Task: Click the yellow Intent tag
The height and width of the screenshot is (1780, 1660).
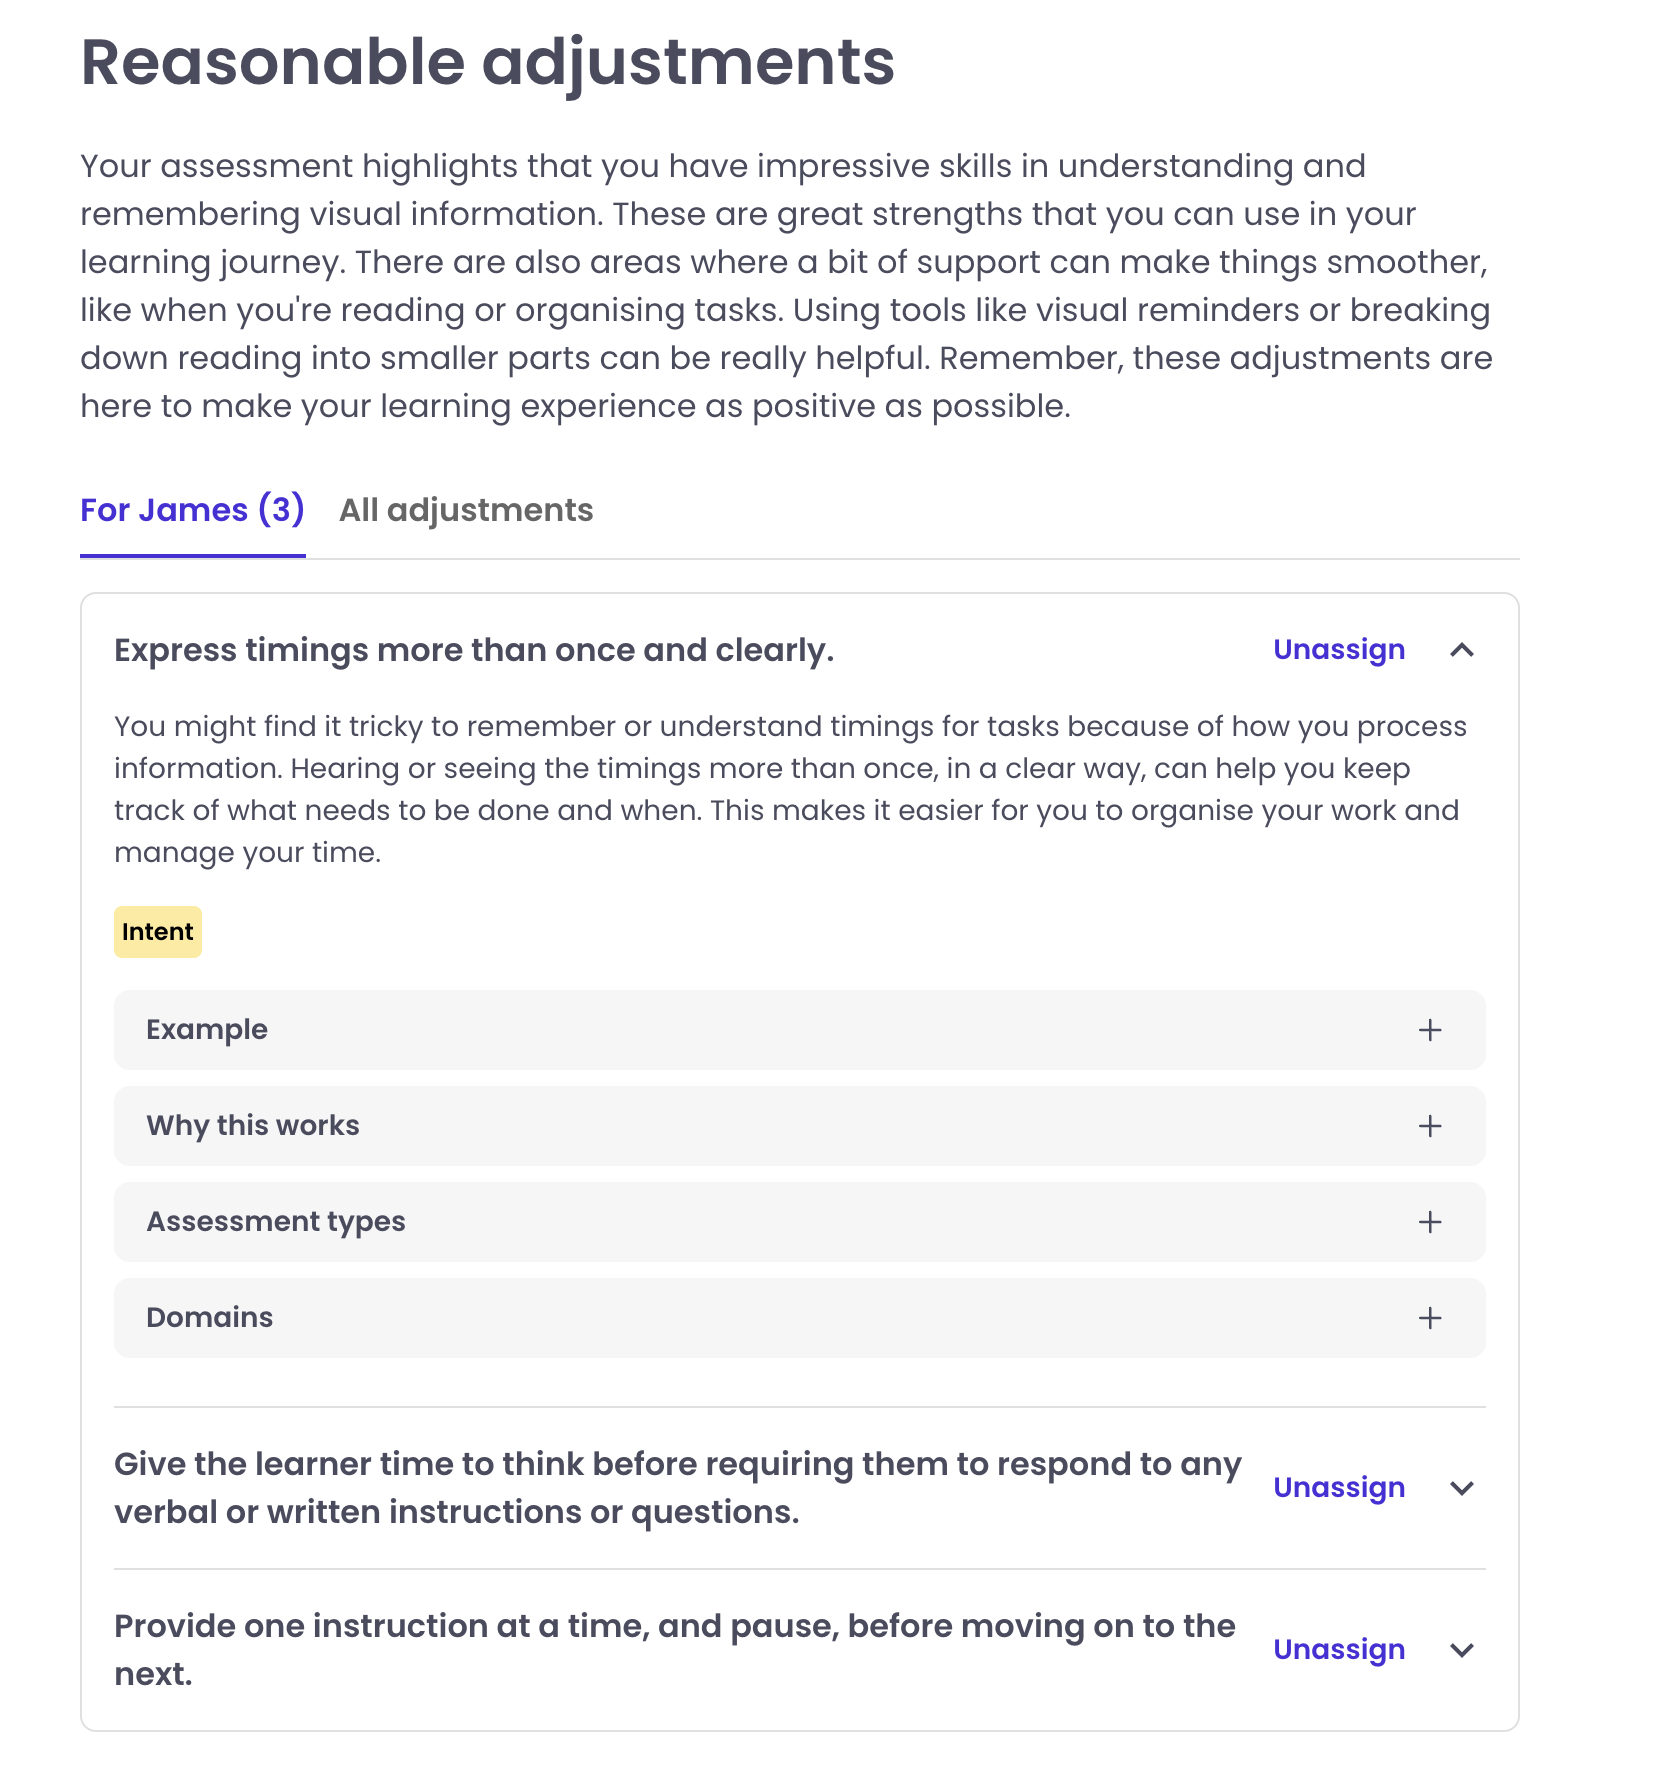Action: 158,932
